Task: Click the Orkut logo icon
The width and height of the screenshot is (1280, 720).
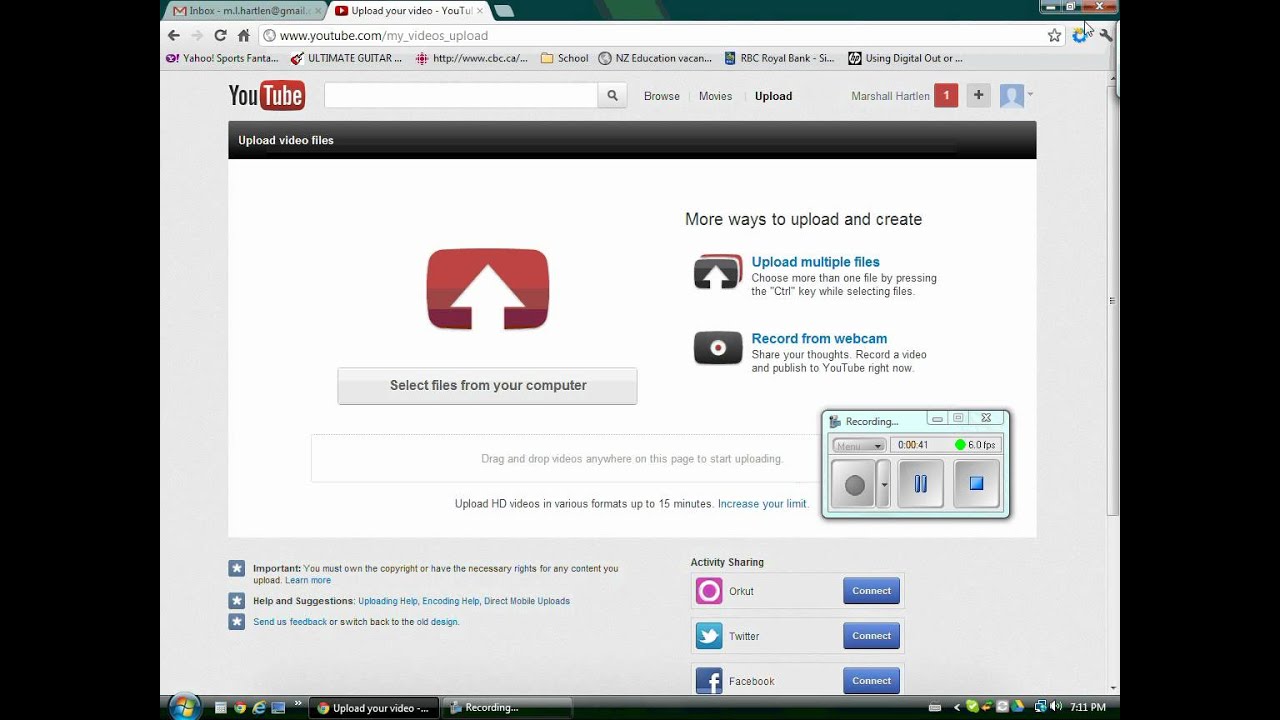Action: tap(709, 591)
